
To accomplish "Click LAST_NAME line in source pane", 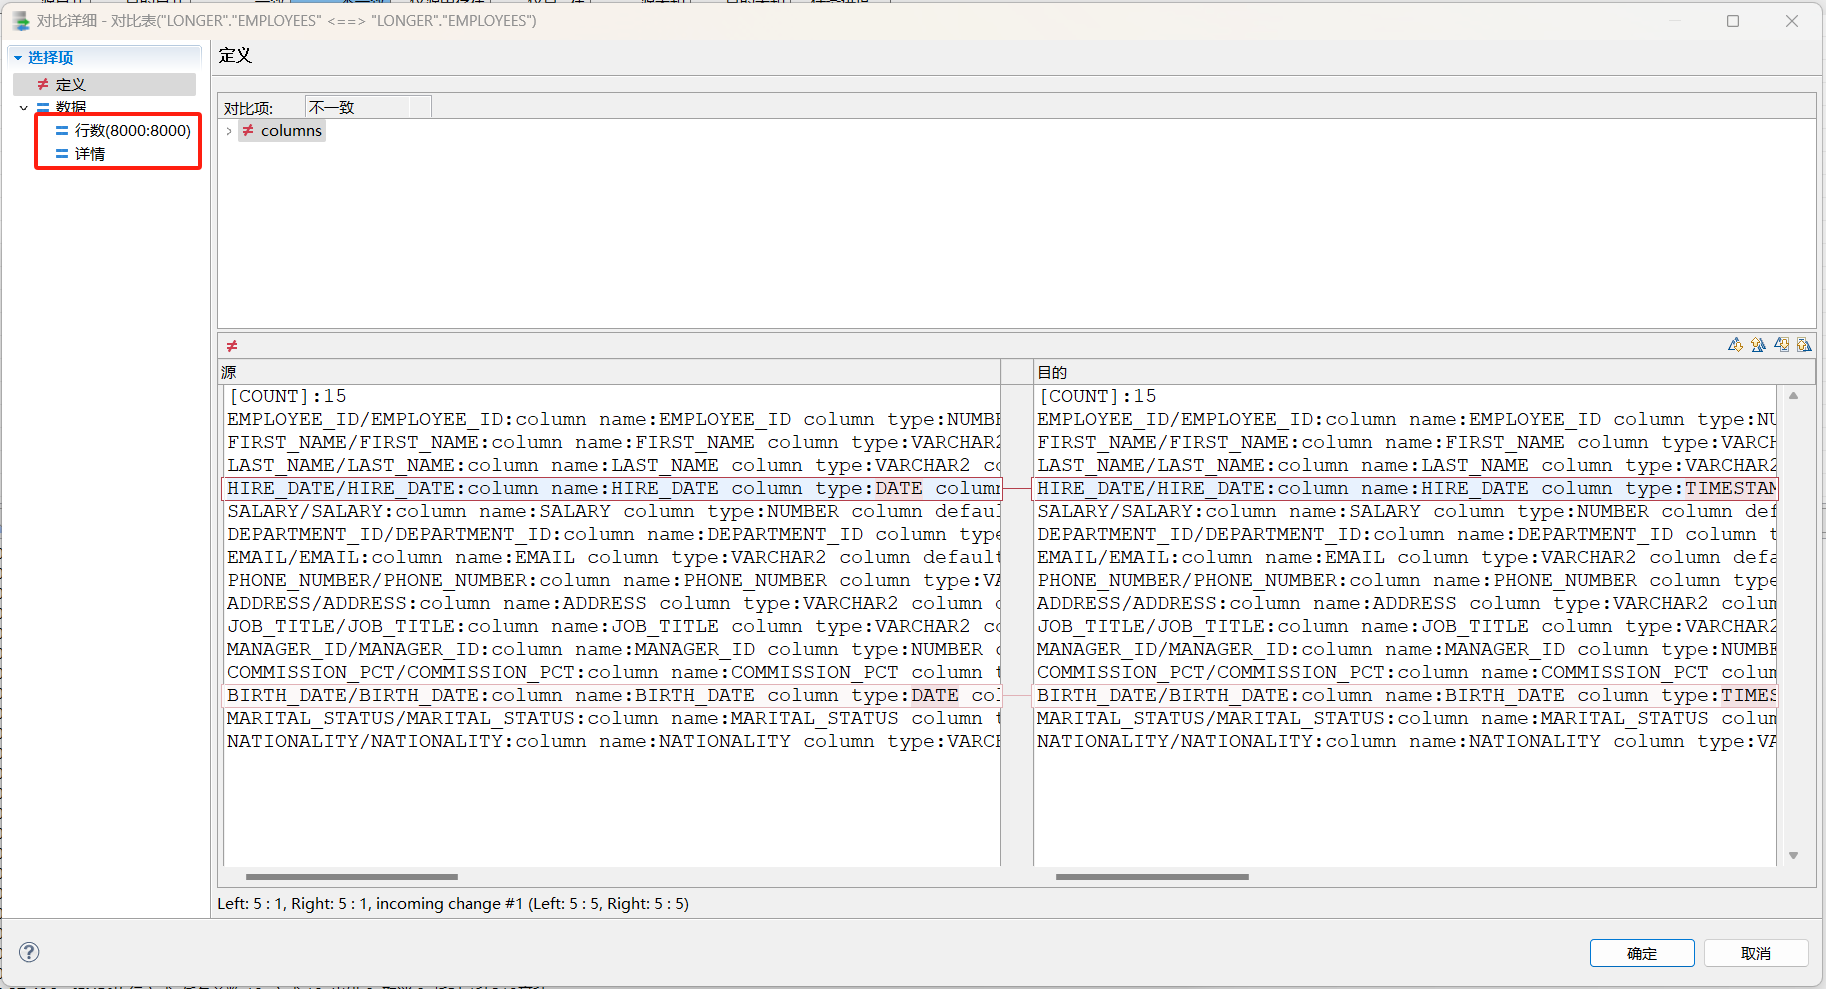I will tap(612, 466).
